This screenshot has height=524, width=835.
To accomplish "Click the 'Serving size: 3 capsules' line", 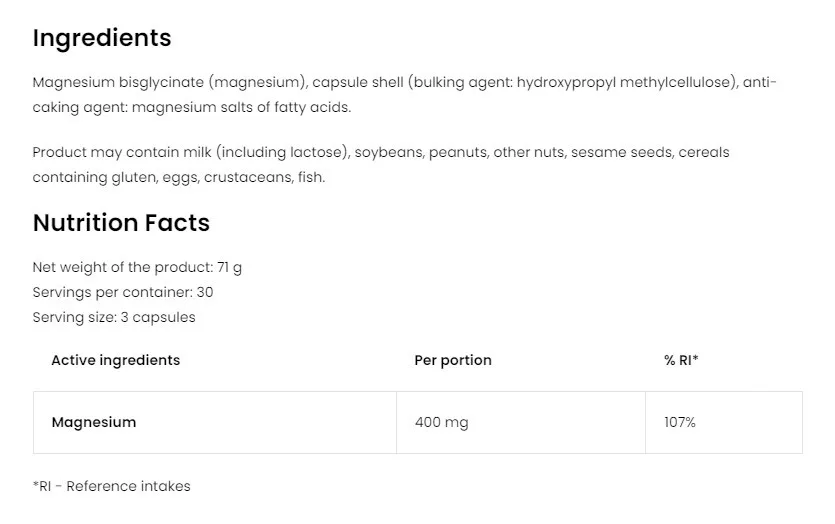I will coord(114,318).
